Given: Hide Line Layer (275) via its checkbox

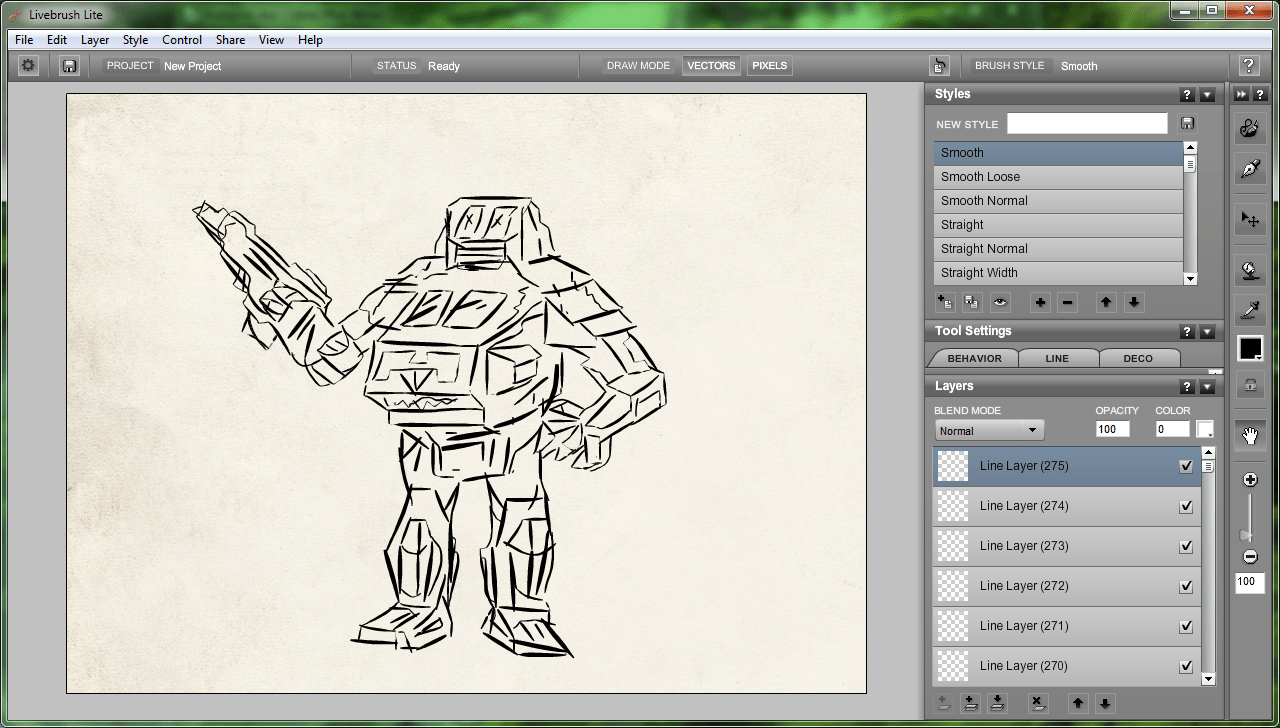Looking at the screenshot, I should (1186, 467).
